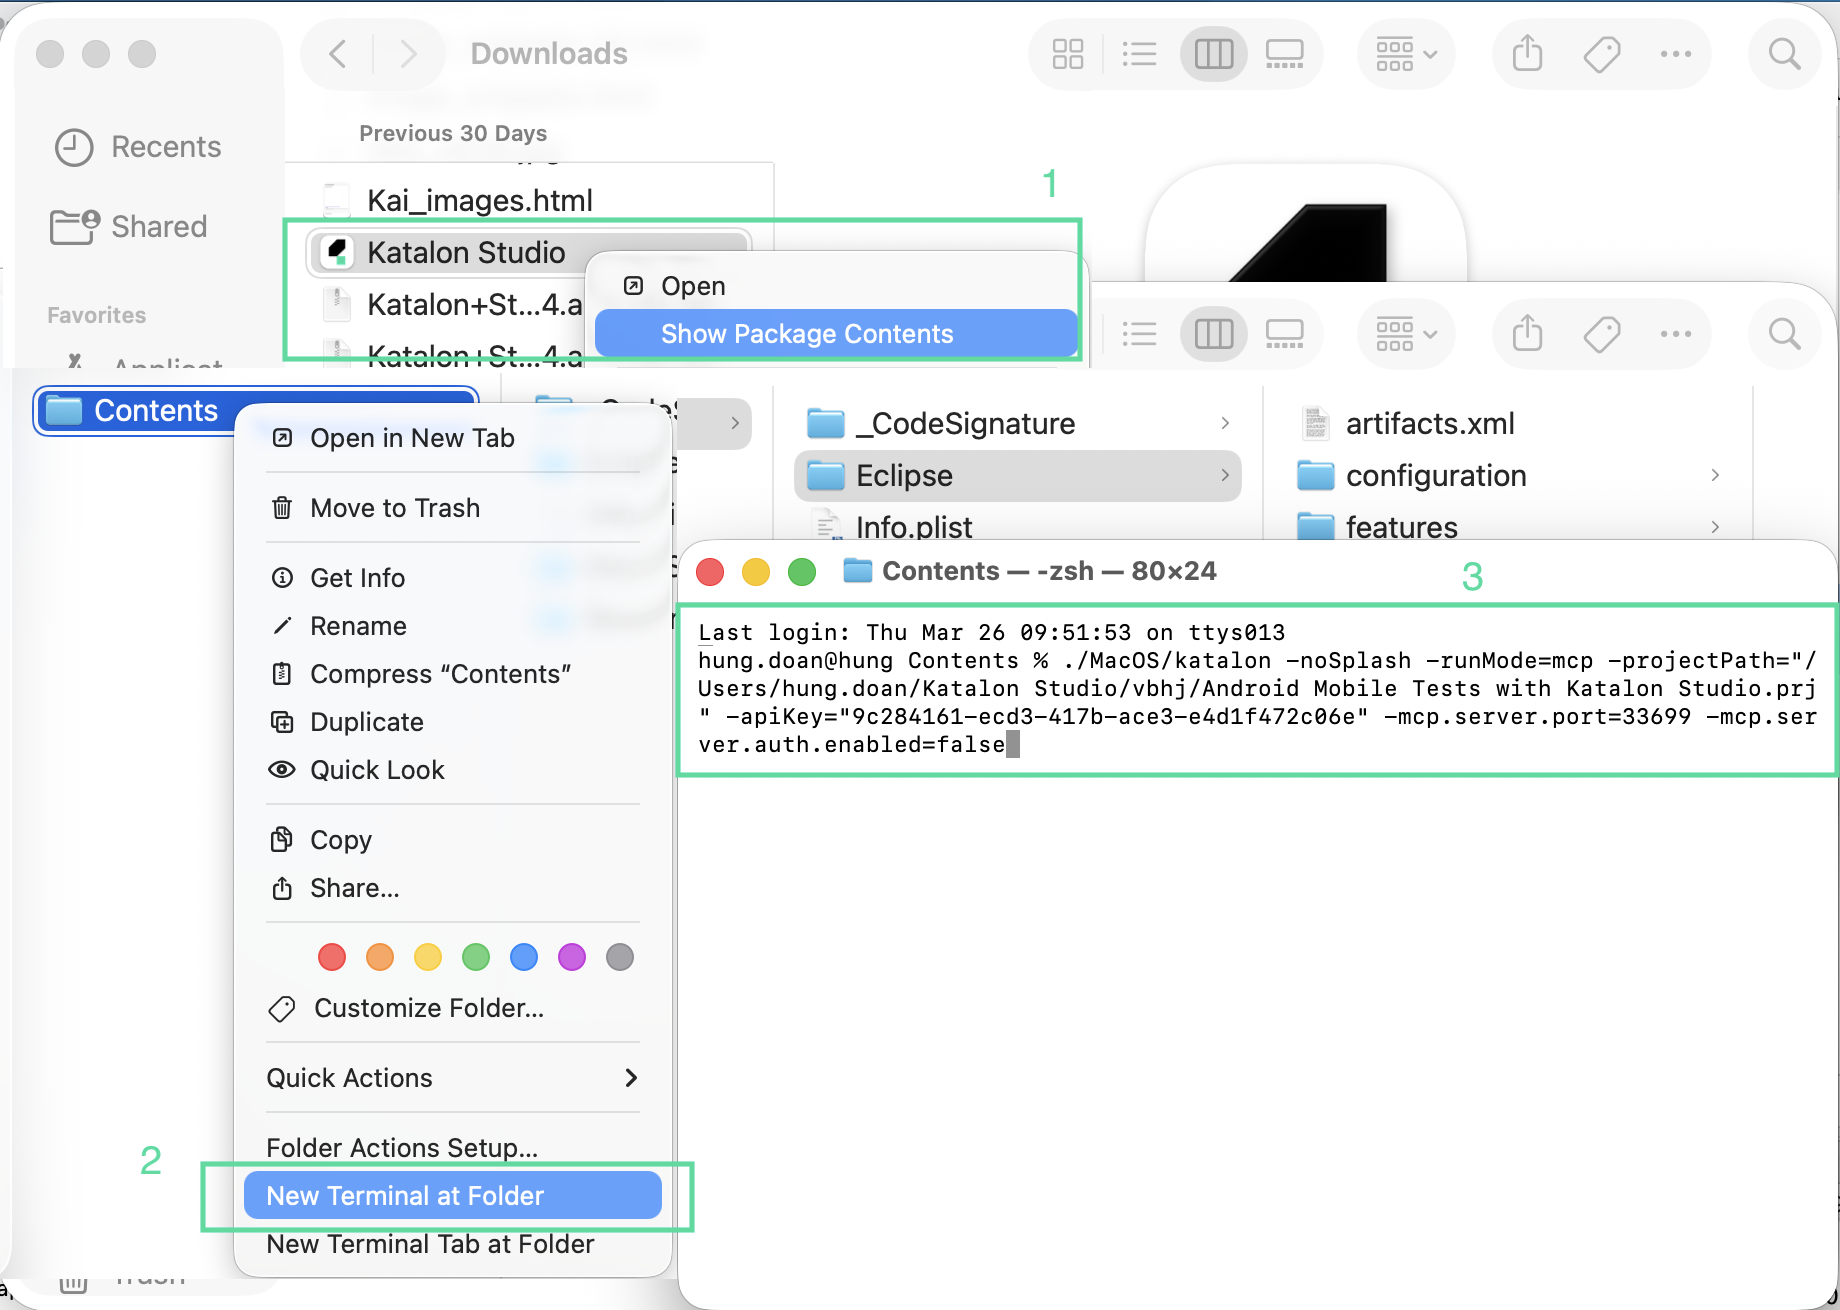Click the back navigation arrow
The width and height of the screenshot is (1840, 1310).
click(x=337, y=54)
